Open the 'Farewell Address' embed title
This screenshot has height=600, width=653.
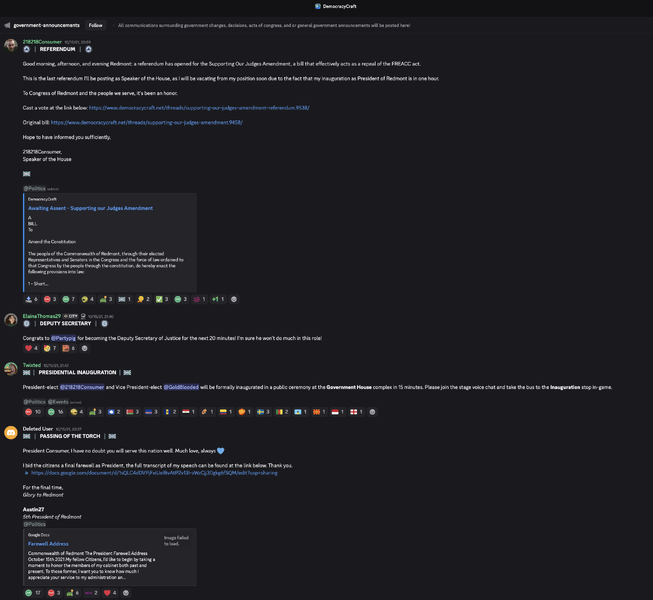coord(48,544)
